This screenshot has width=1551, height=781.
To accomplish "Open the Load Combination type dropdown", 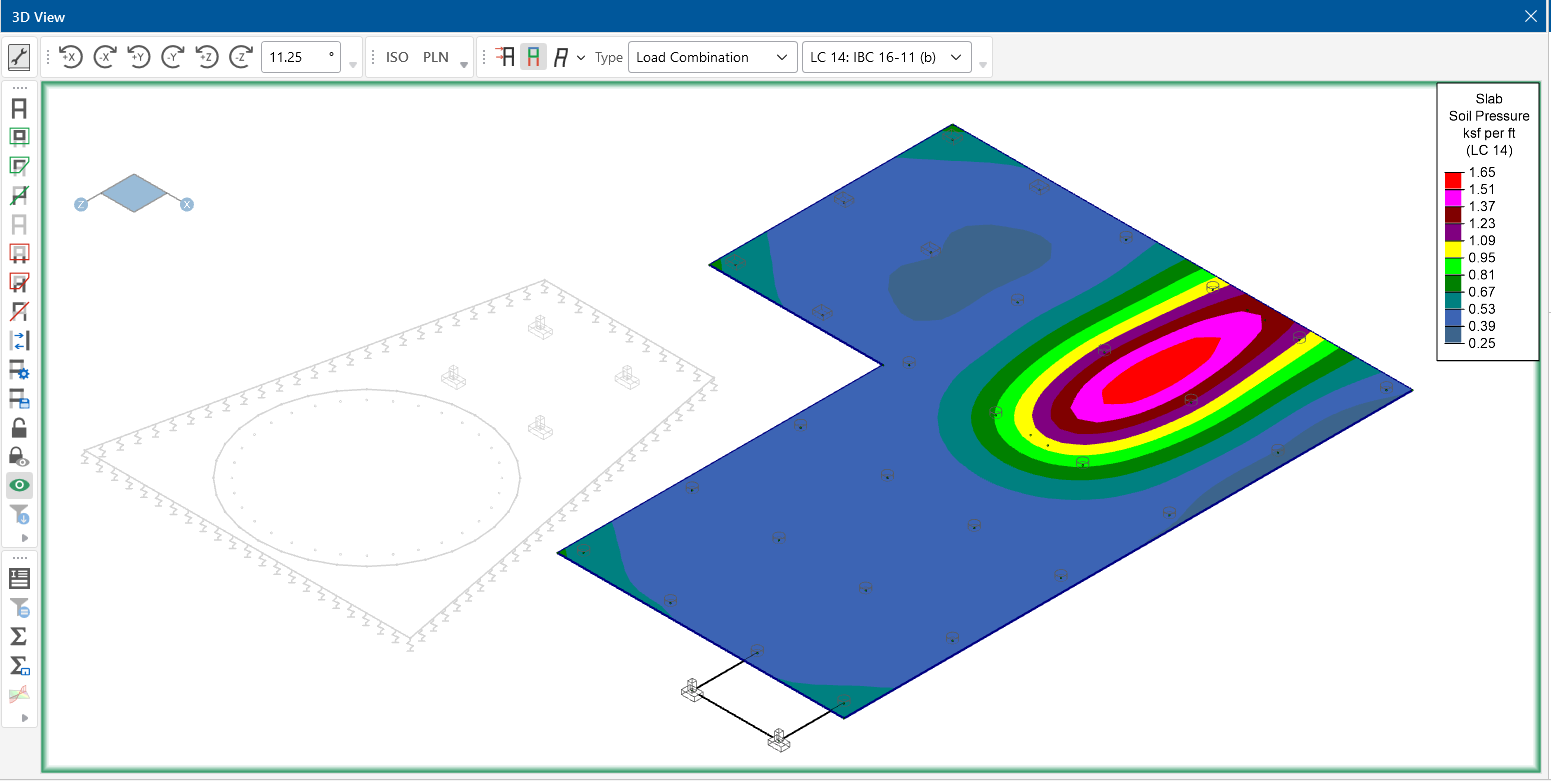I will click(x=712, y=57).
